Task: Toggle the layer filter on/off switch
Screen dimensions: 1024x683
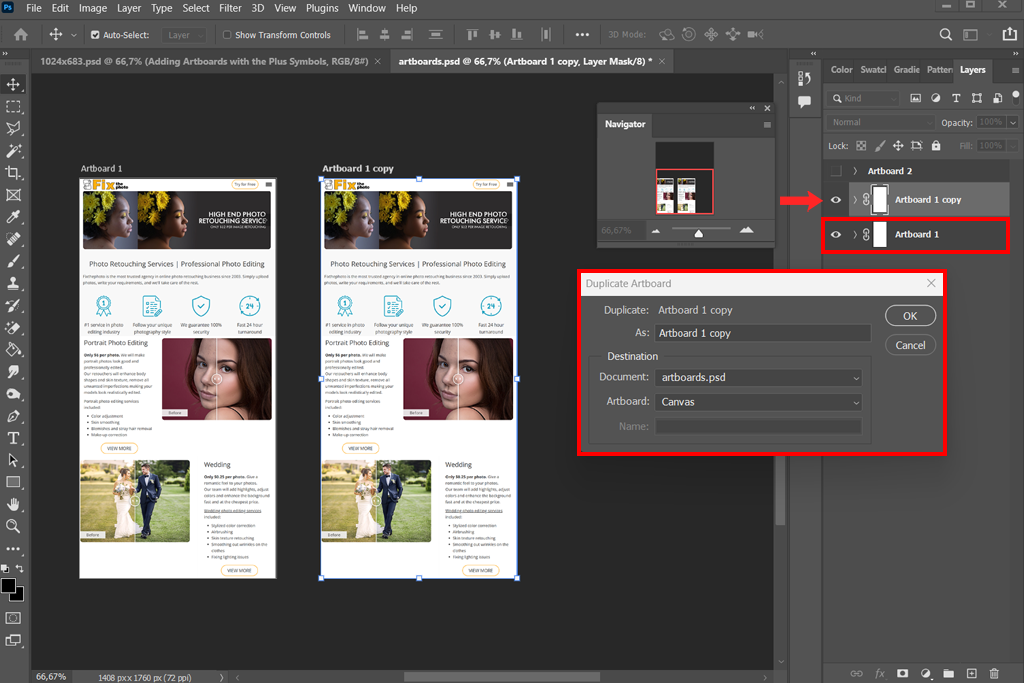Action: pyautogui.click(x=1016, y=97)
